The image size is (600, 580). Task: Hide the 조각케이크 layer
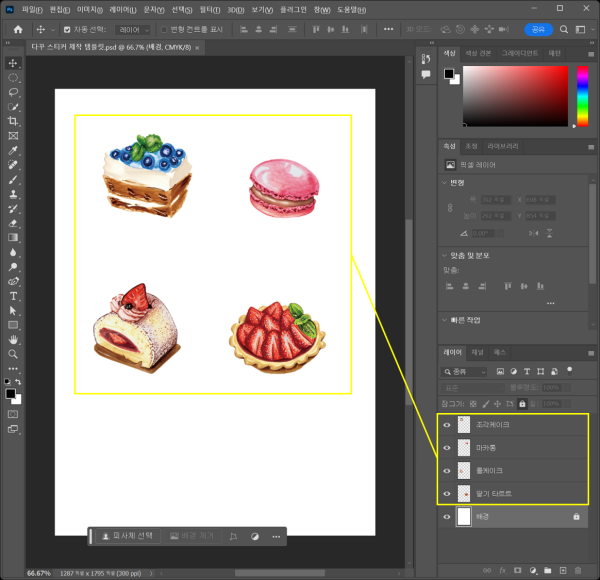click(x=447, y=425)
